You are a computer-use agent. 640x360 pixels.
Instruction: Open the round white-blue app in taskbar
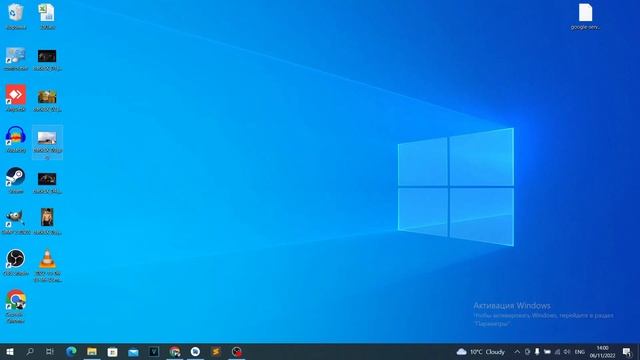coord(195,351)
